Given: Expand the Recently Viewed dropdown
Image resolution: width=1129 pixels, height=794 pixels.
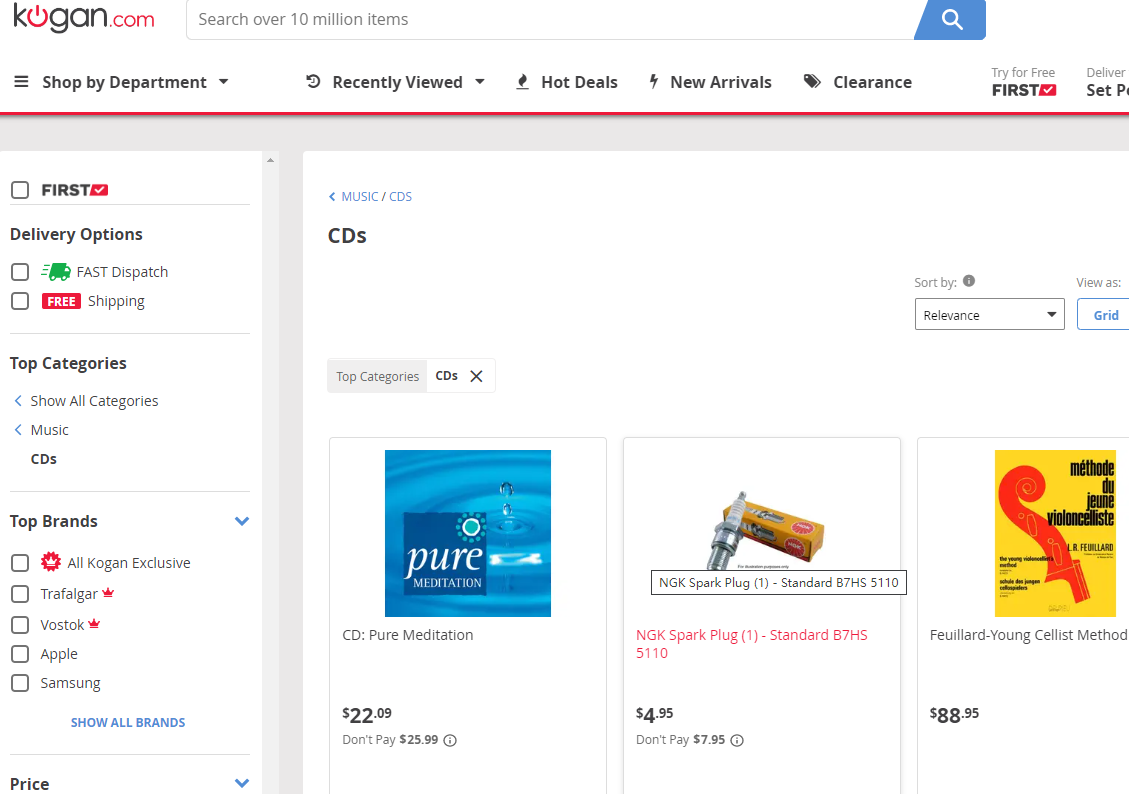Looking at the screenshot, I should [x=395, y=82].
